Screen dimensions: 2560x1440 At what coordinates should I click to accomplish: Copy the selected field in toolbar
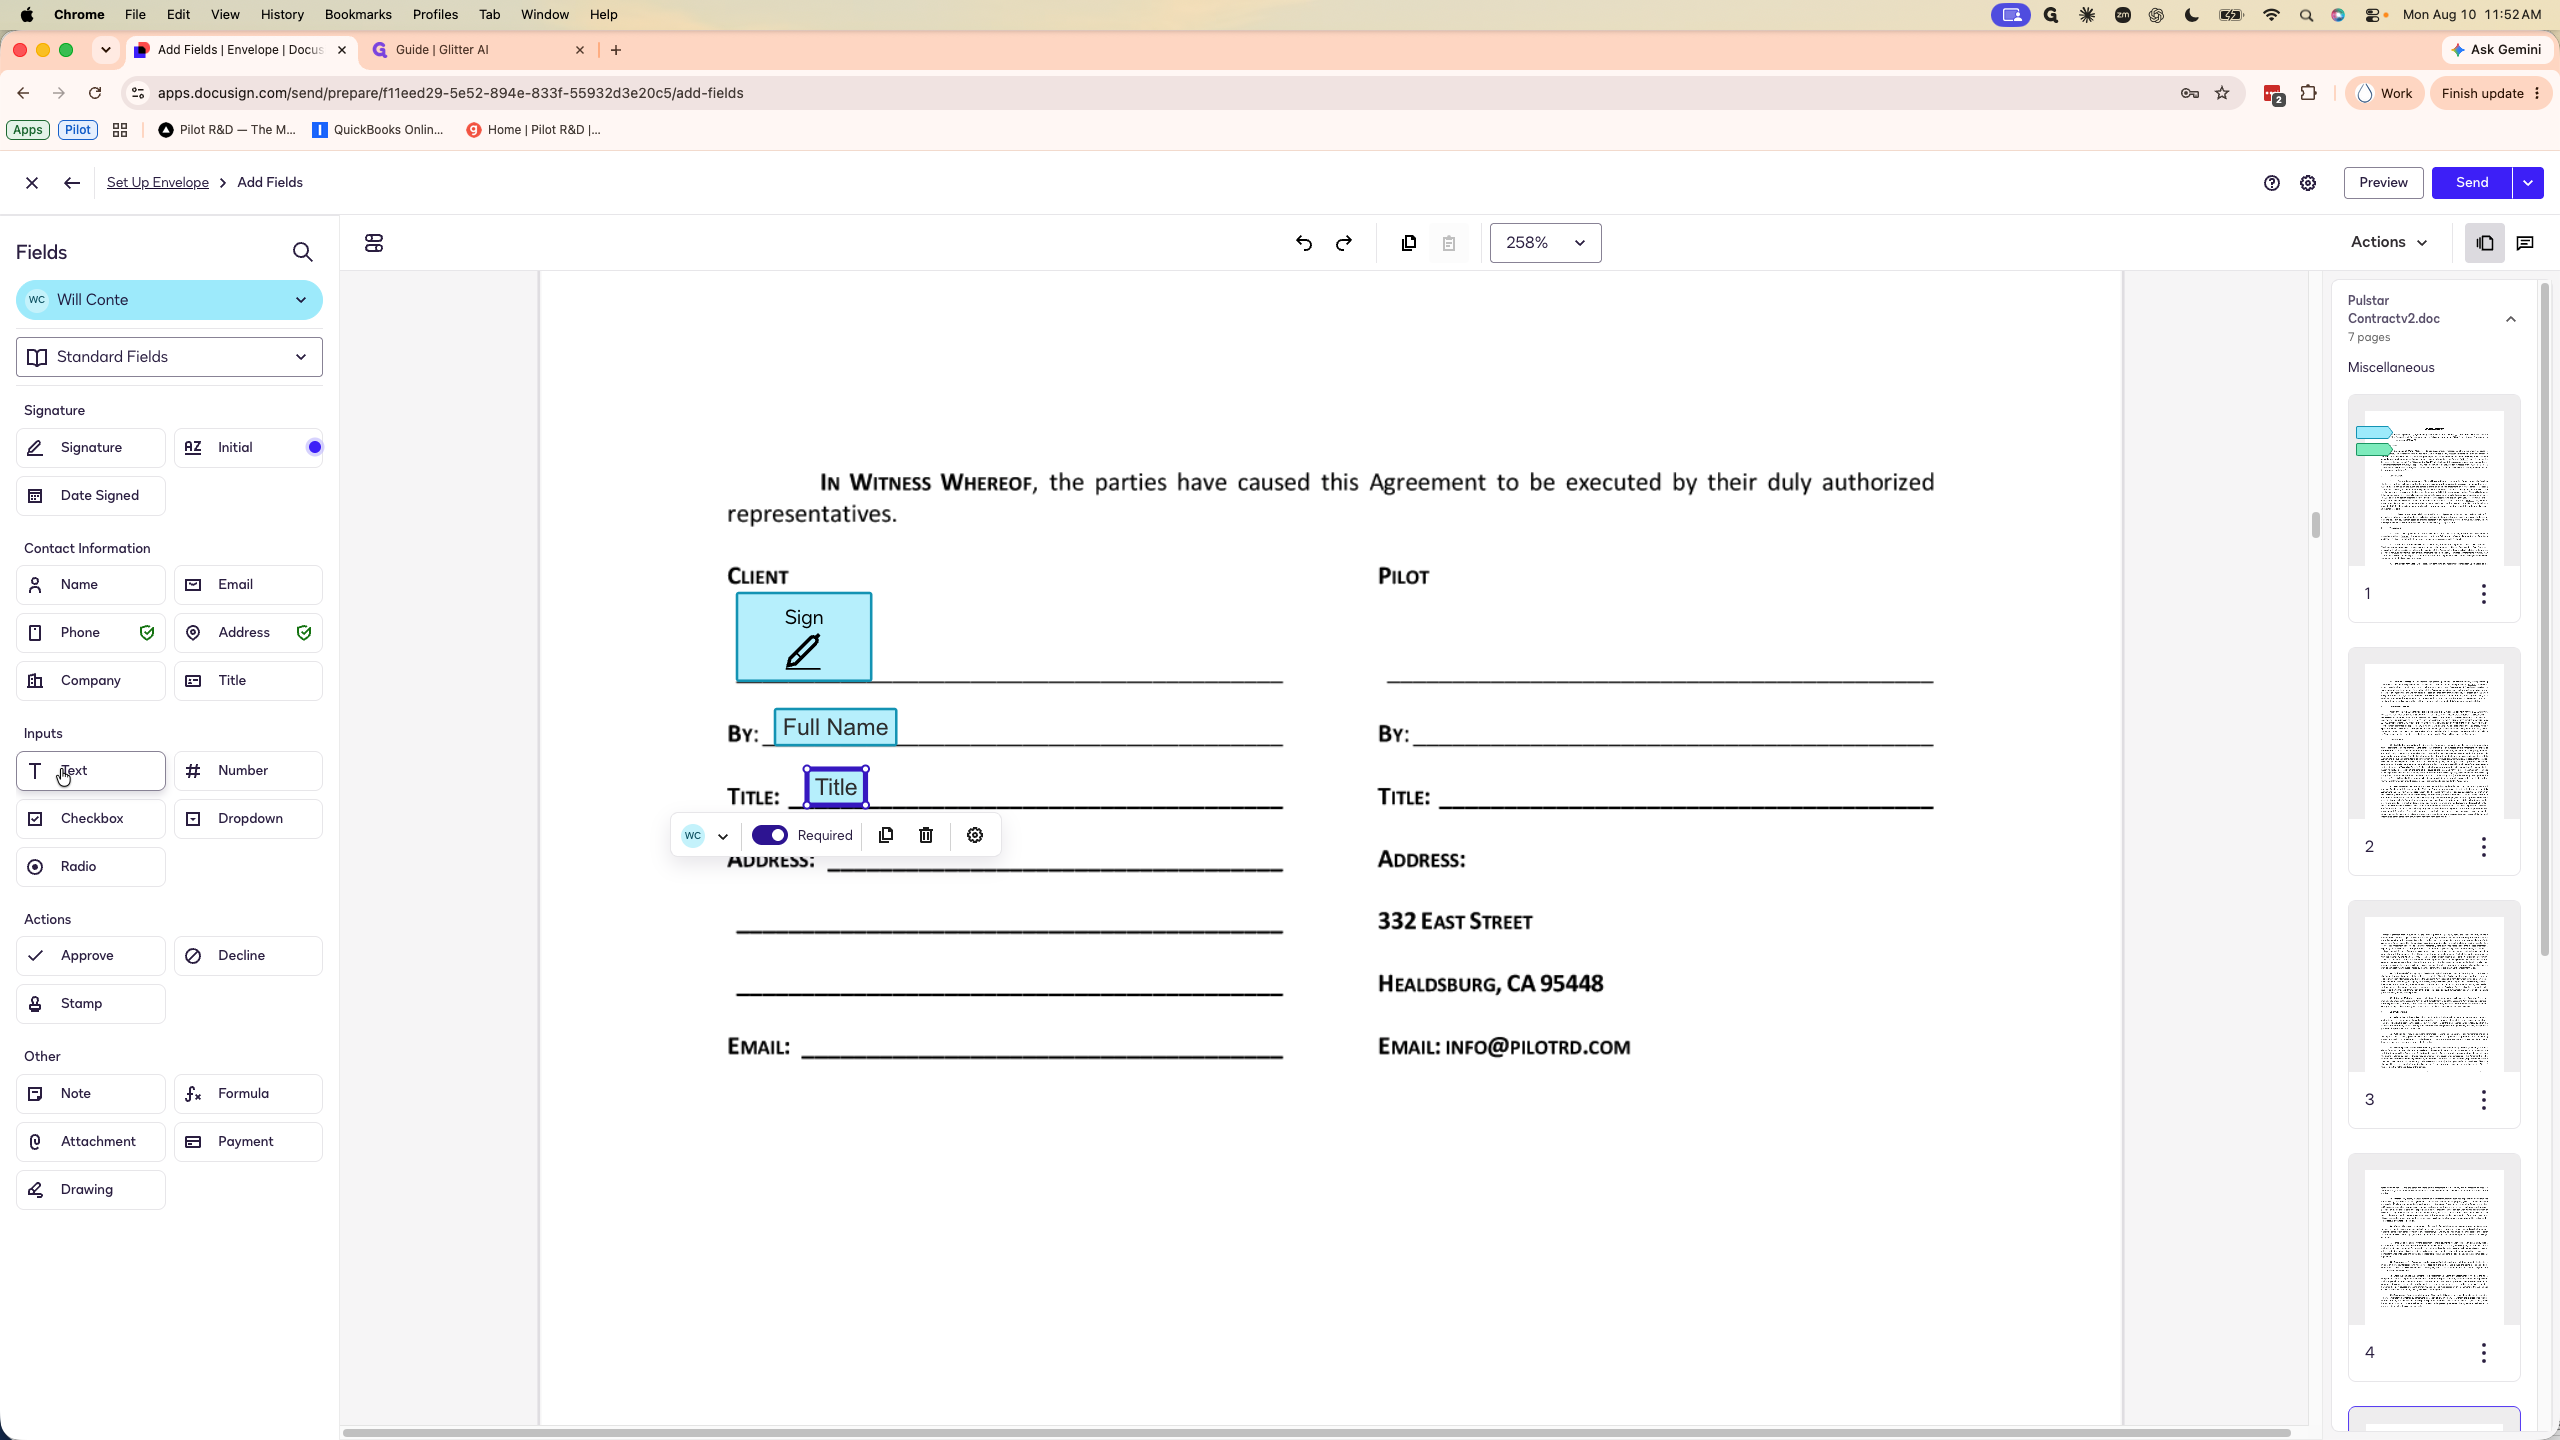click(1409, 243)
